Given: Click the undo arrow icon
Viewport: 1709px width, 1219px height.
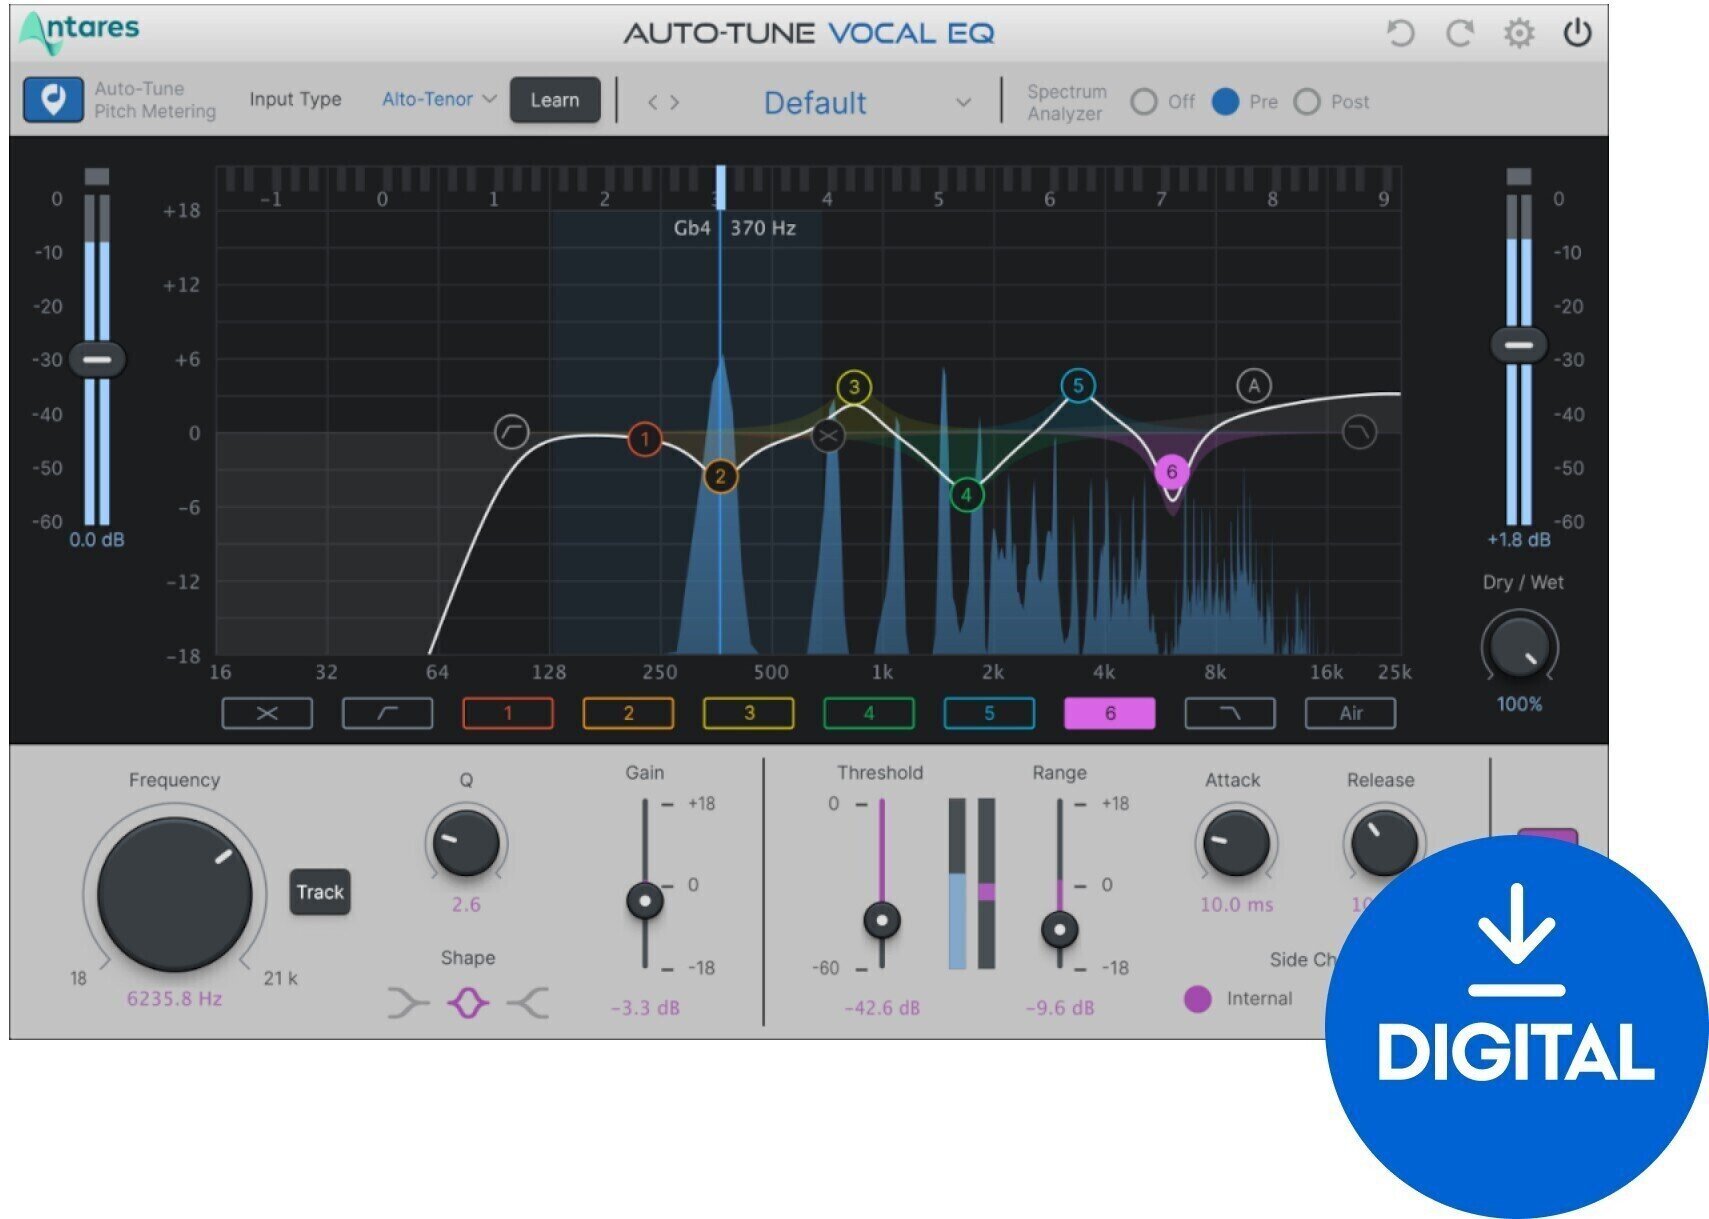Looking at the screenshot, I should coord(1400,33).
